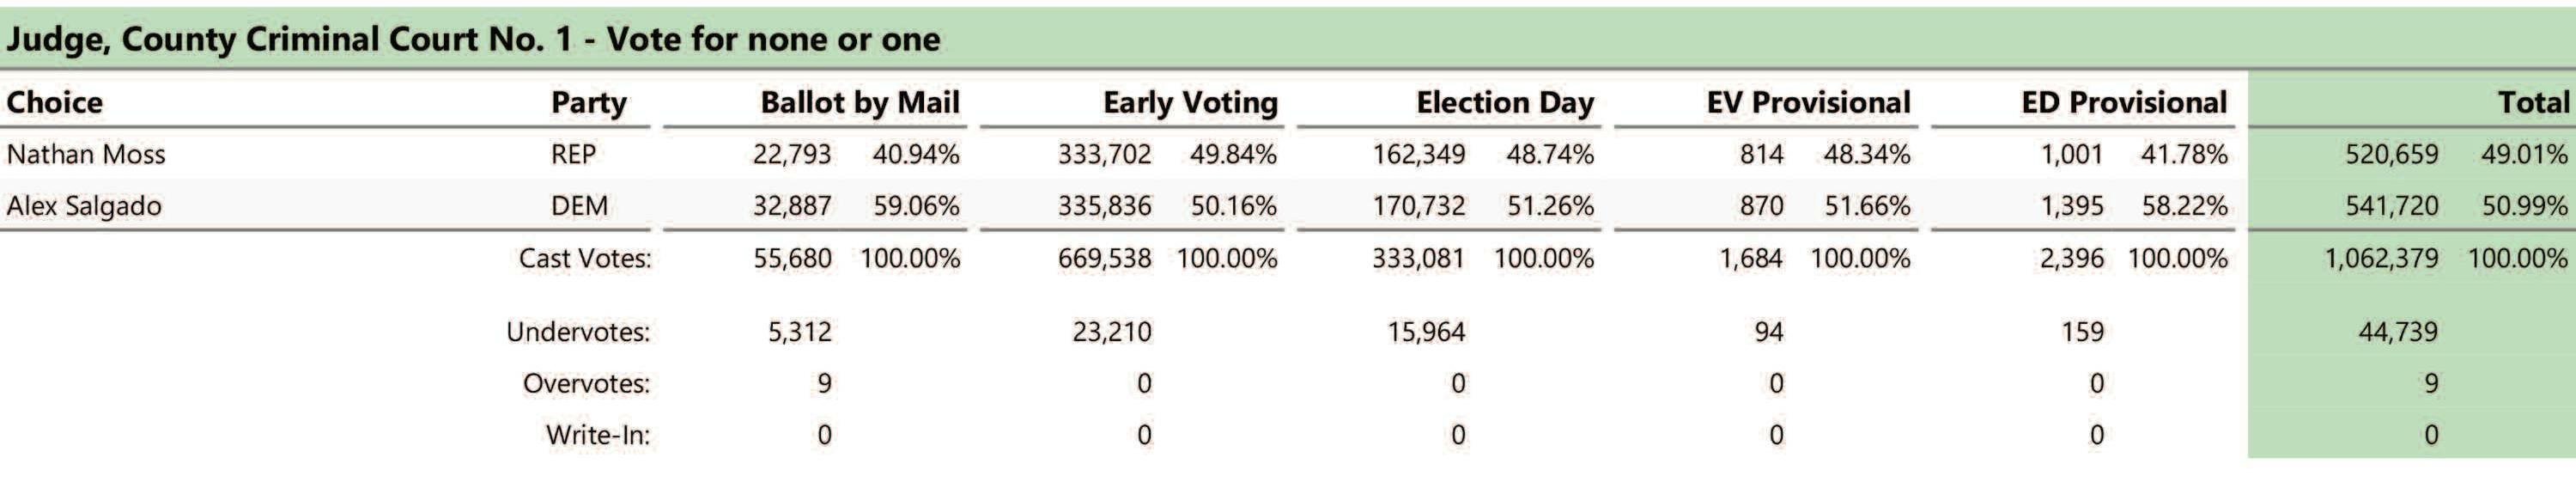Click Early Voting undervotes value 23,210
This screenshot has width=2576, height=482.
click(1111, 331)
